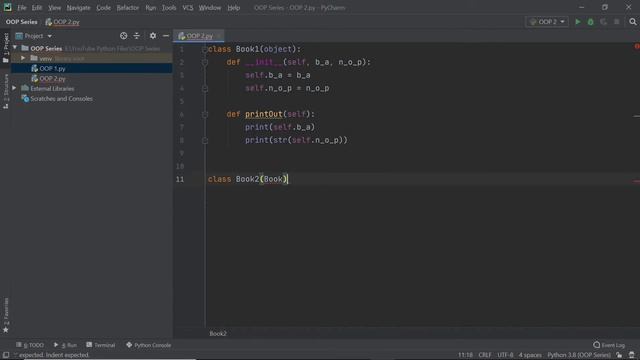
Task: Click OOP 2.py breadcrumb in navigation bar
Action: pos(62,22)
